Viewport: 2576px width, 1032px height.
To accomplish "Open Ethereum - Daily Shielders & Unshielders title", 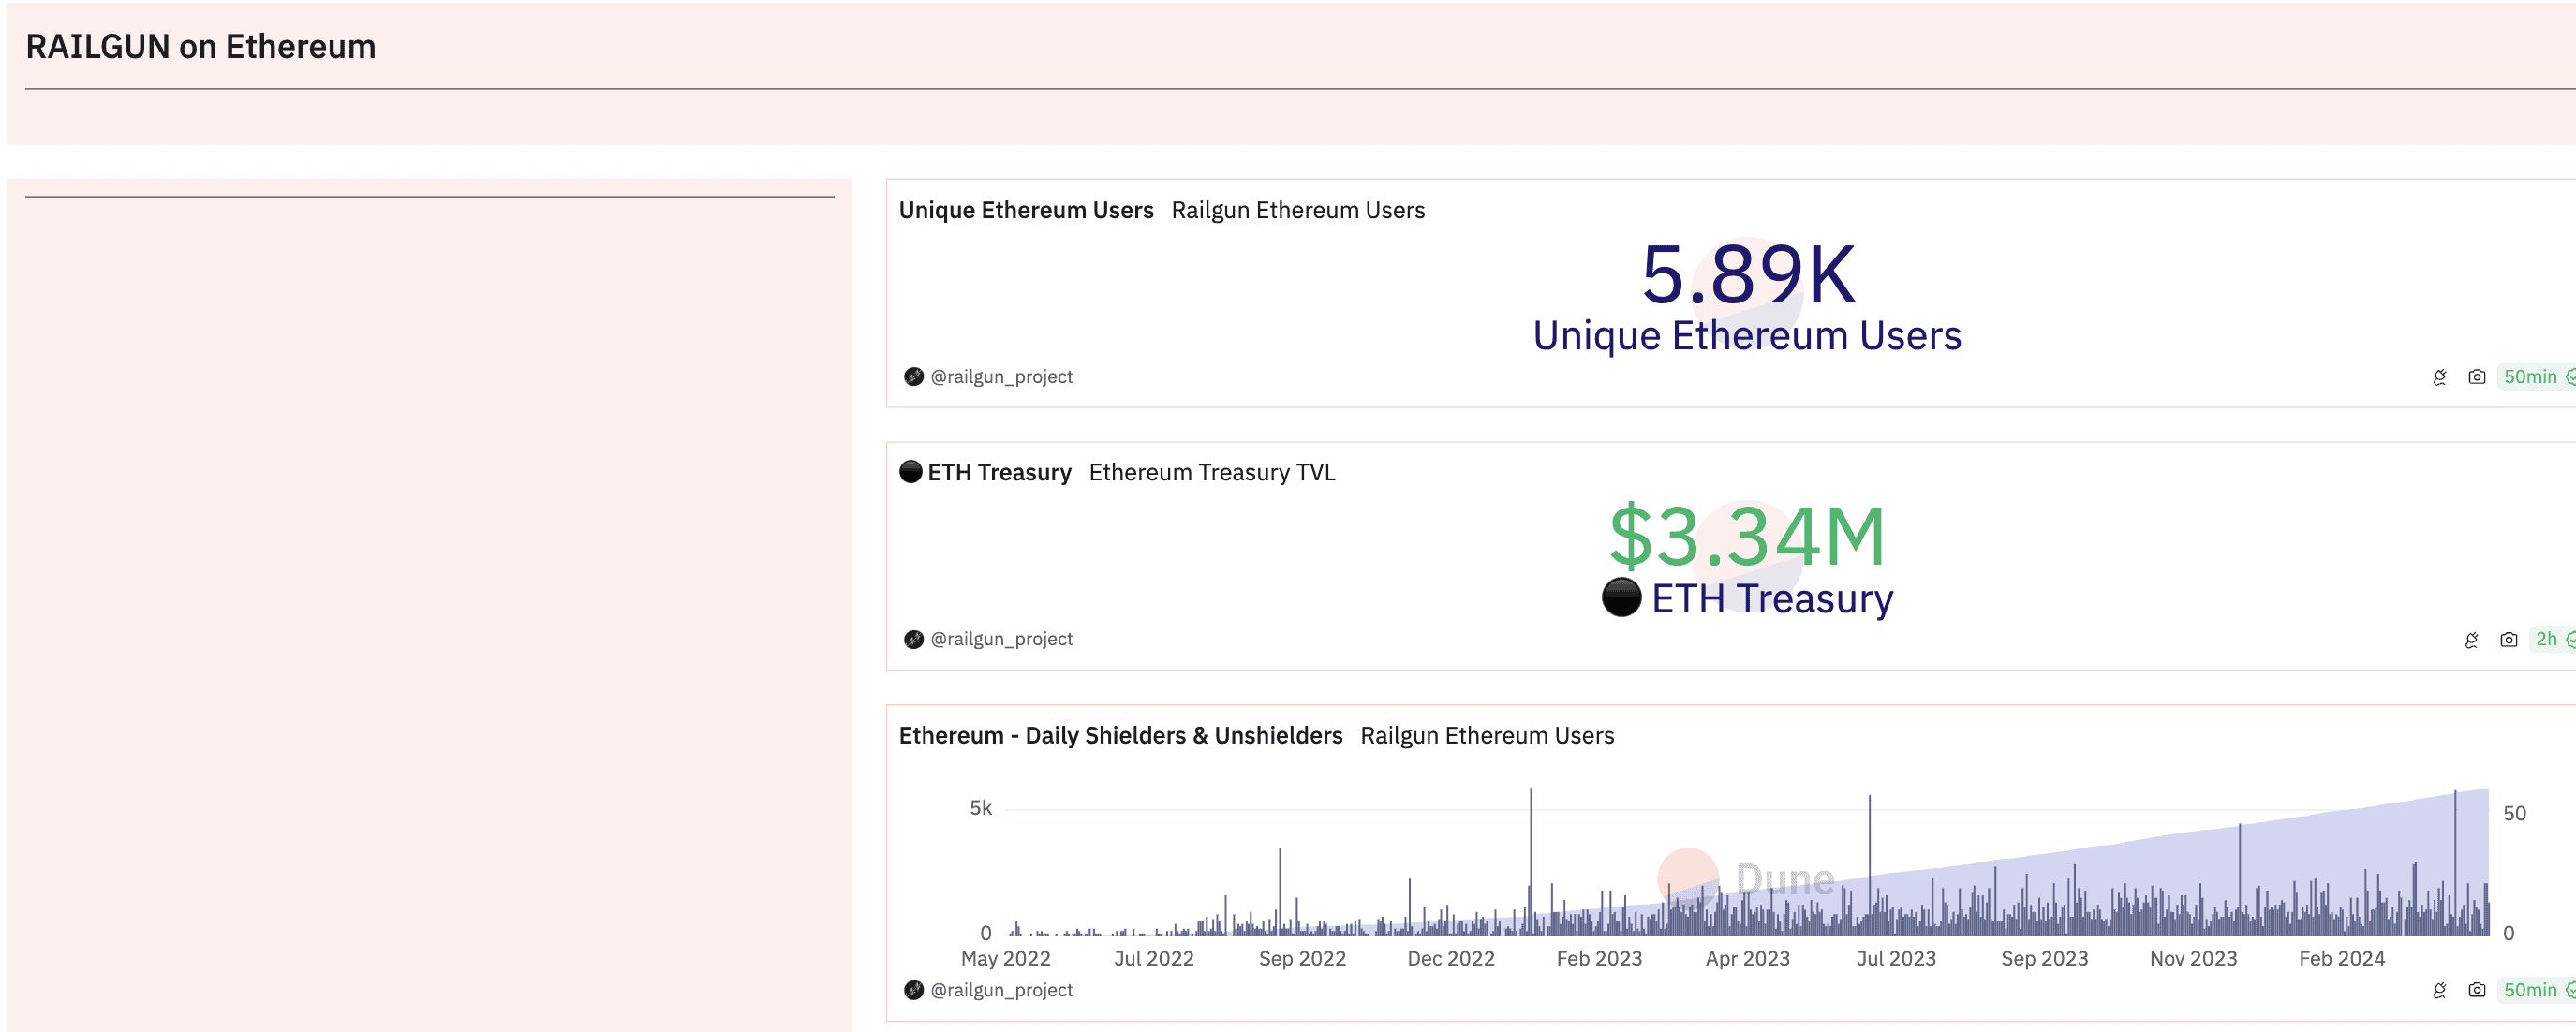I will coord(1120,736).
